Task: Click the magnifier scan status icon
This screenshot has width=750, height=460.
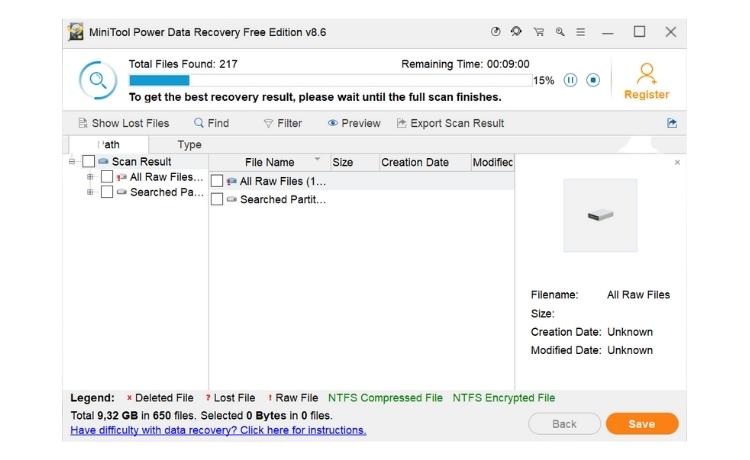Action: 98,80
